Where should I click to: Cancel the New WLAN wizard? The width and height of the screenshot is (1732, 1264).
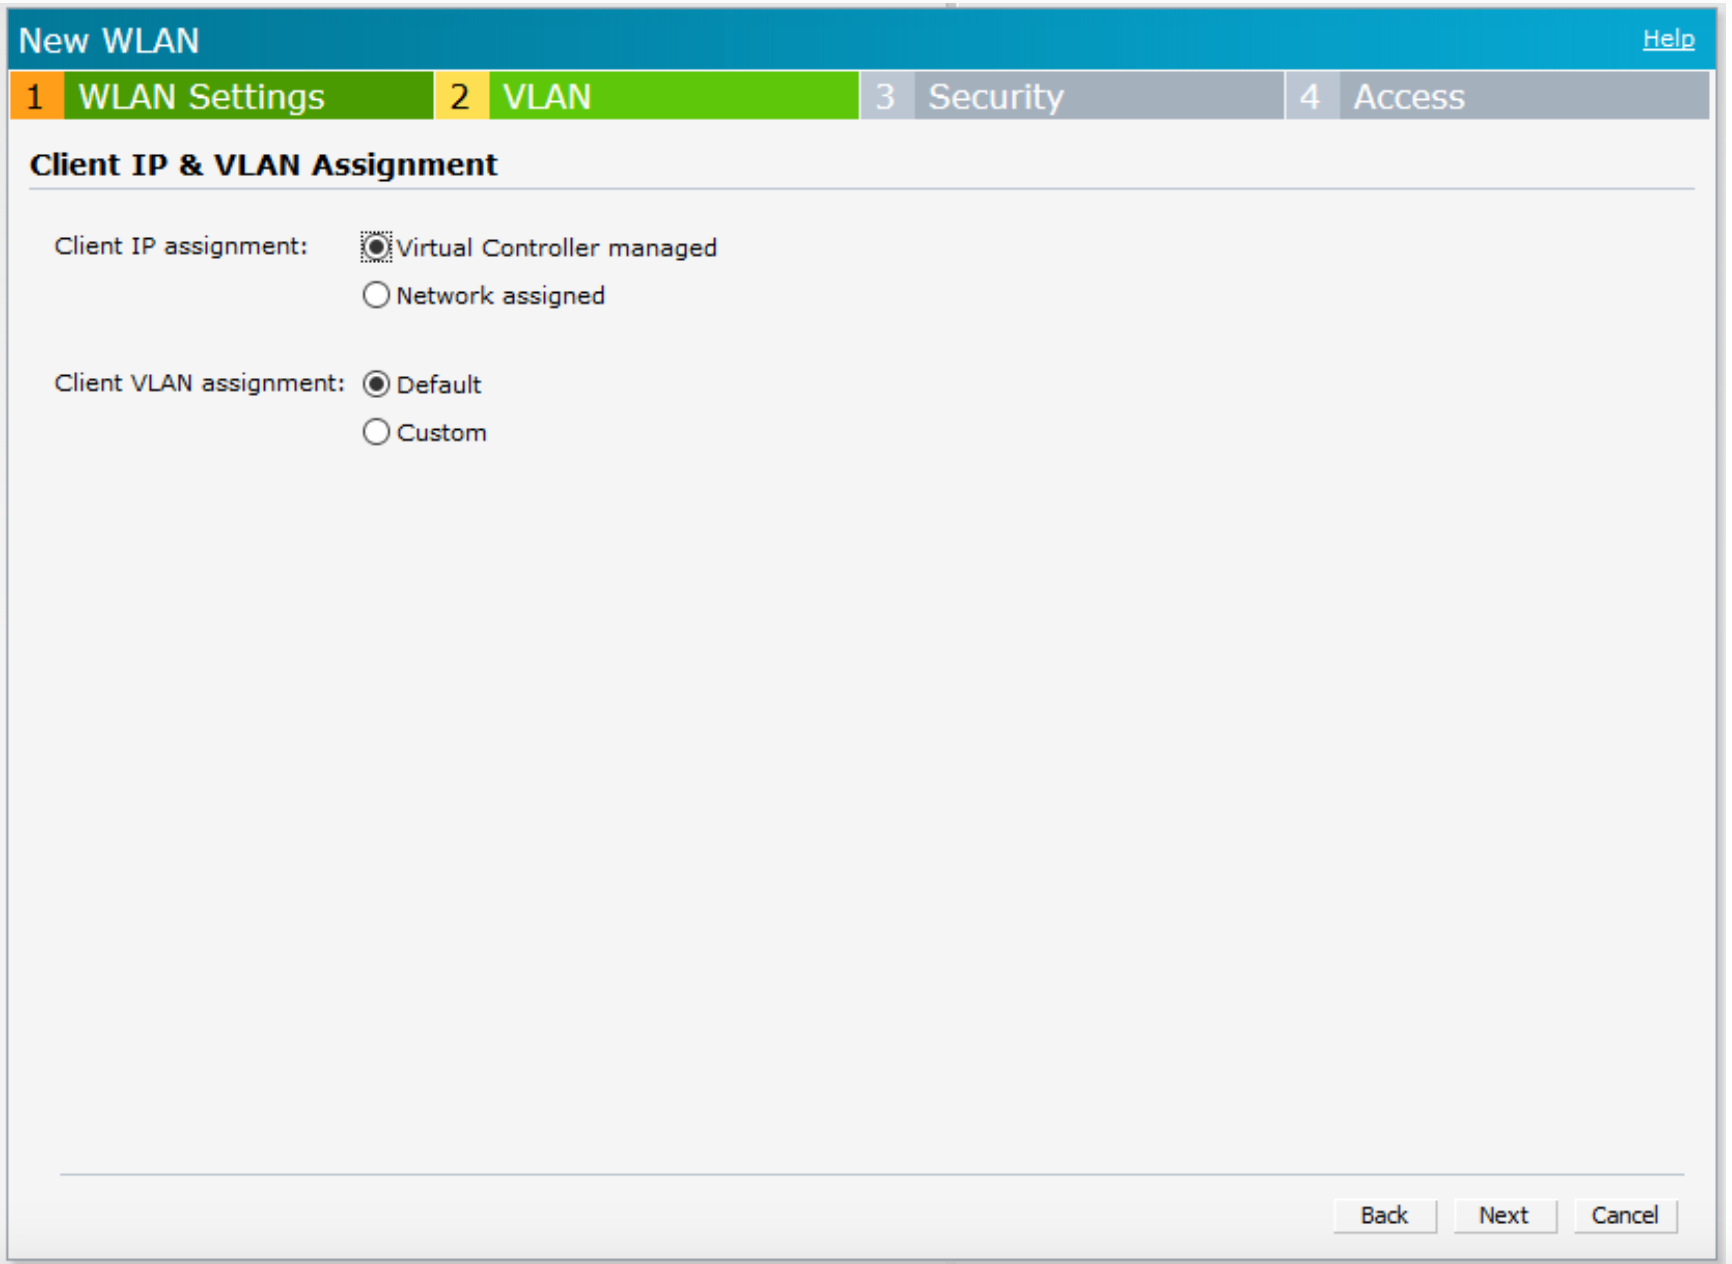(1624, 1215)
